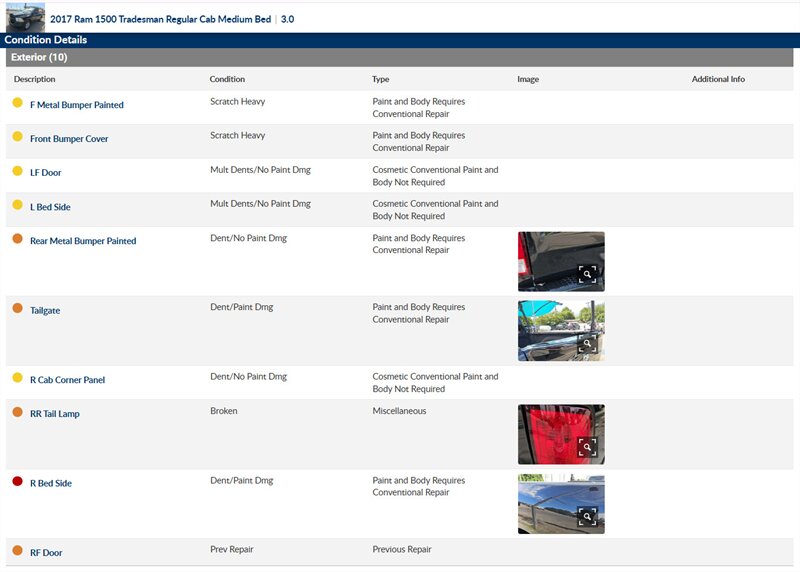Enlarge the RR Tail Lamp broken photo
Viewport: 800px width, 572px height.
tap(561, 434)
